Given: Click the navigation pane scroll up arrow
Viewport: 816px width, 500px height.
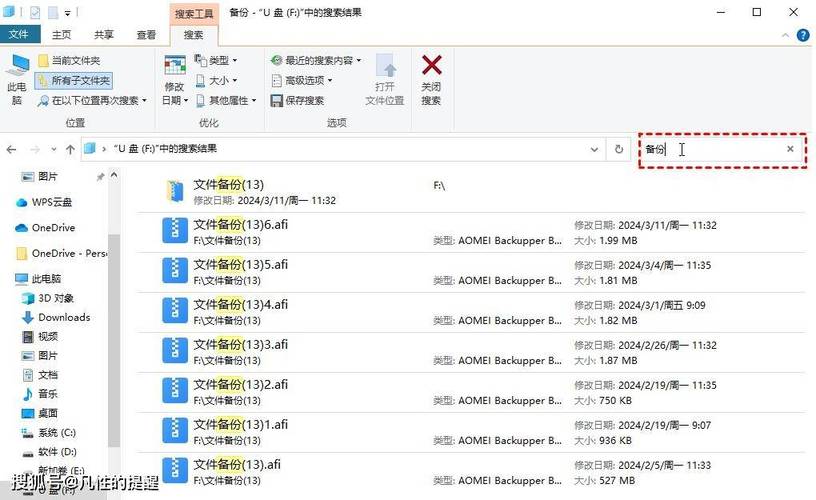Looking at the screenshot, I should coord(114,175).
